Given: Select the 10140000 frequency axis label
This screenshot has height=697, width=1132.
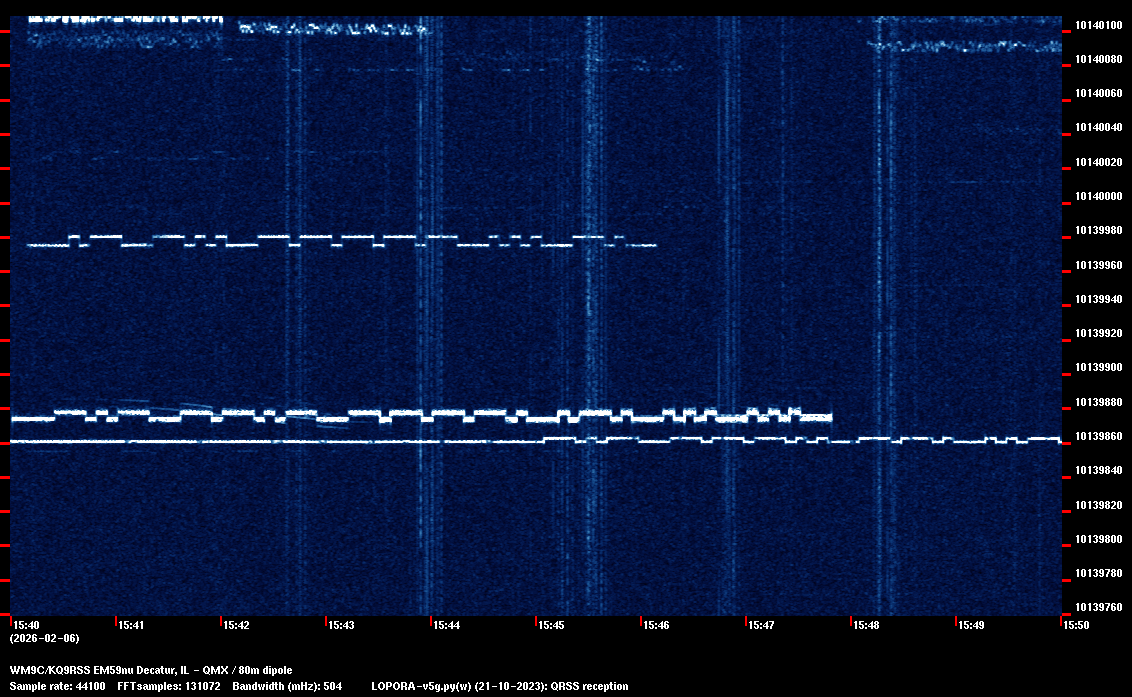Looking at the screenshot, I should coord(1098,196).
